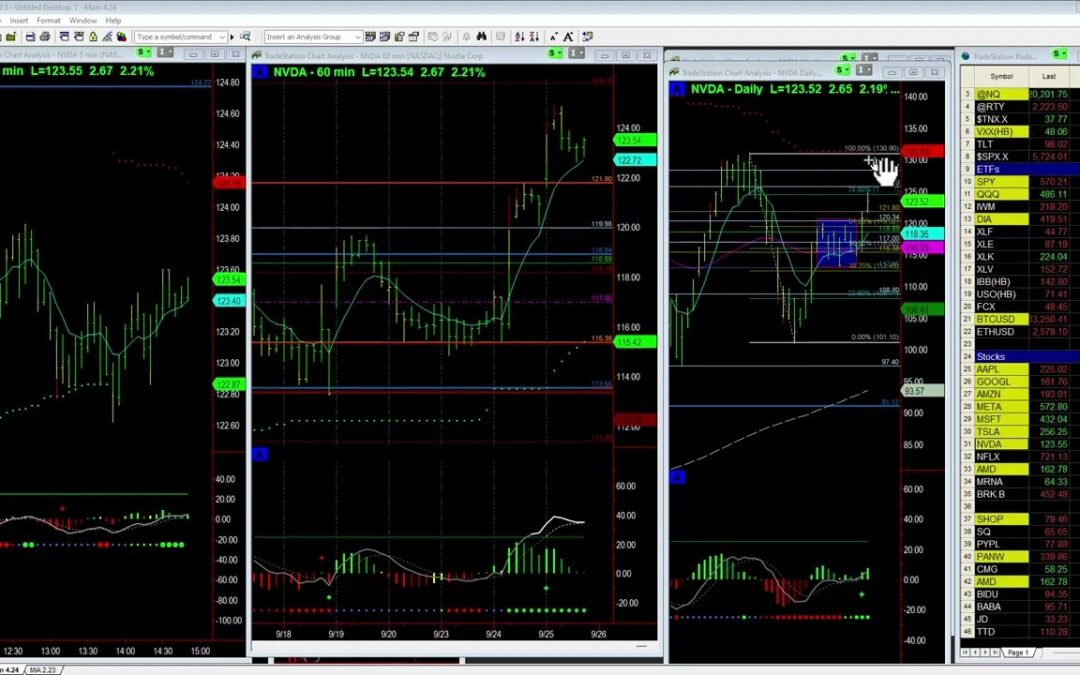This screenshot has height=675, width=1080.
Task: Select the NVDA row in RadarScreen
Action: [1019, 444]
